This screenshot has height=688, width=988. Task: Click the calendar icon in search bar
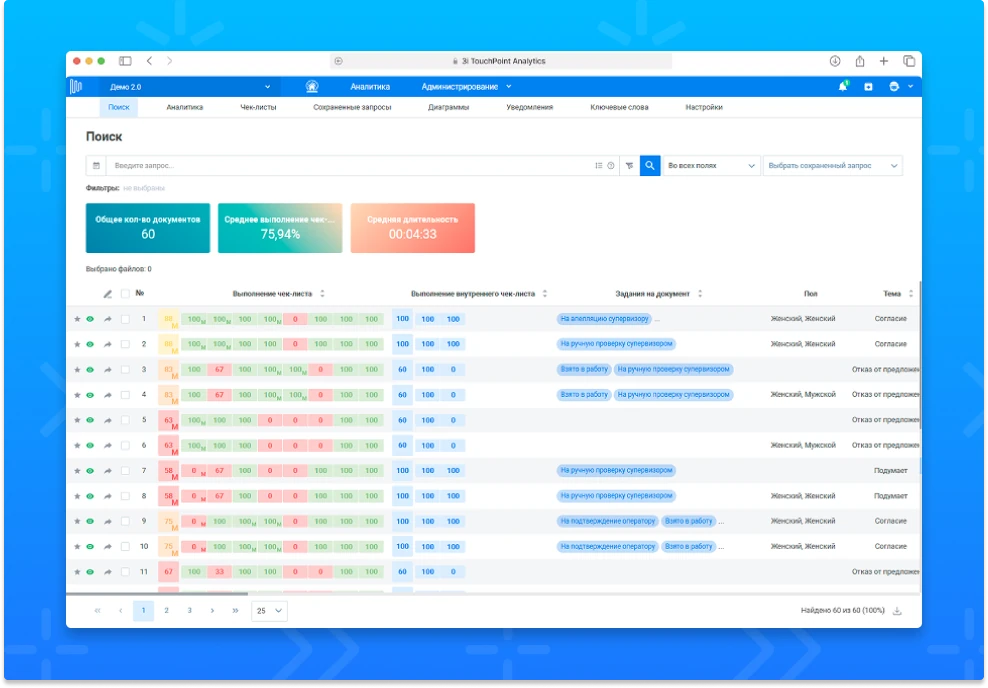96,166
